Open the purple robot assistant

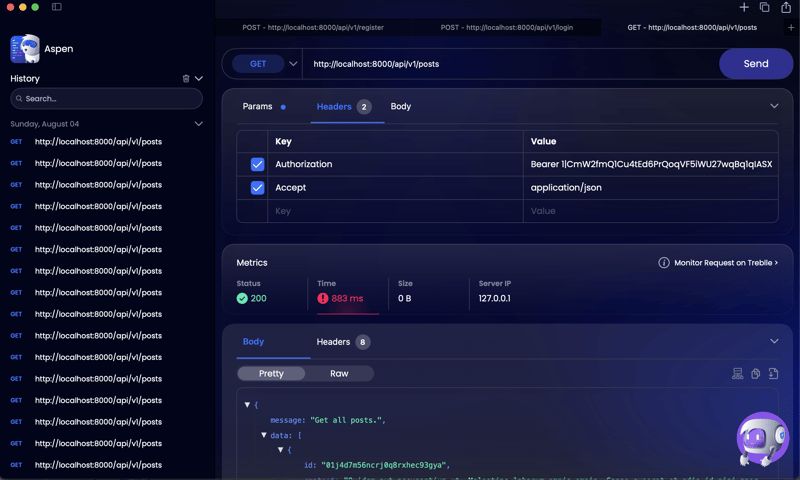[762, 440]
